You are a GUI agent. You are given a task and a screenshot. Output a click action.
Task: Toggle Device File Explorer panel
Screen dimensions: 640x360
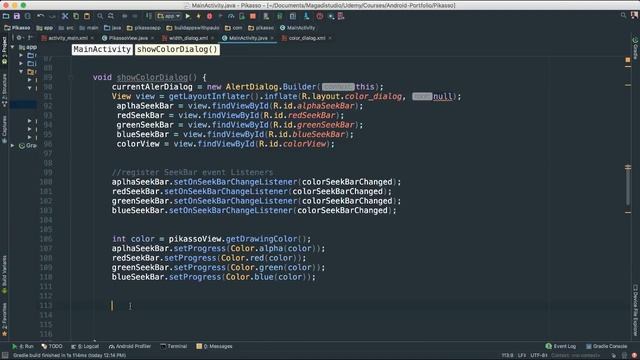[636, 310]
